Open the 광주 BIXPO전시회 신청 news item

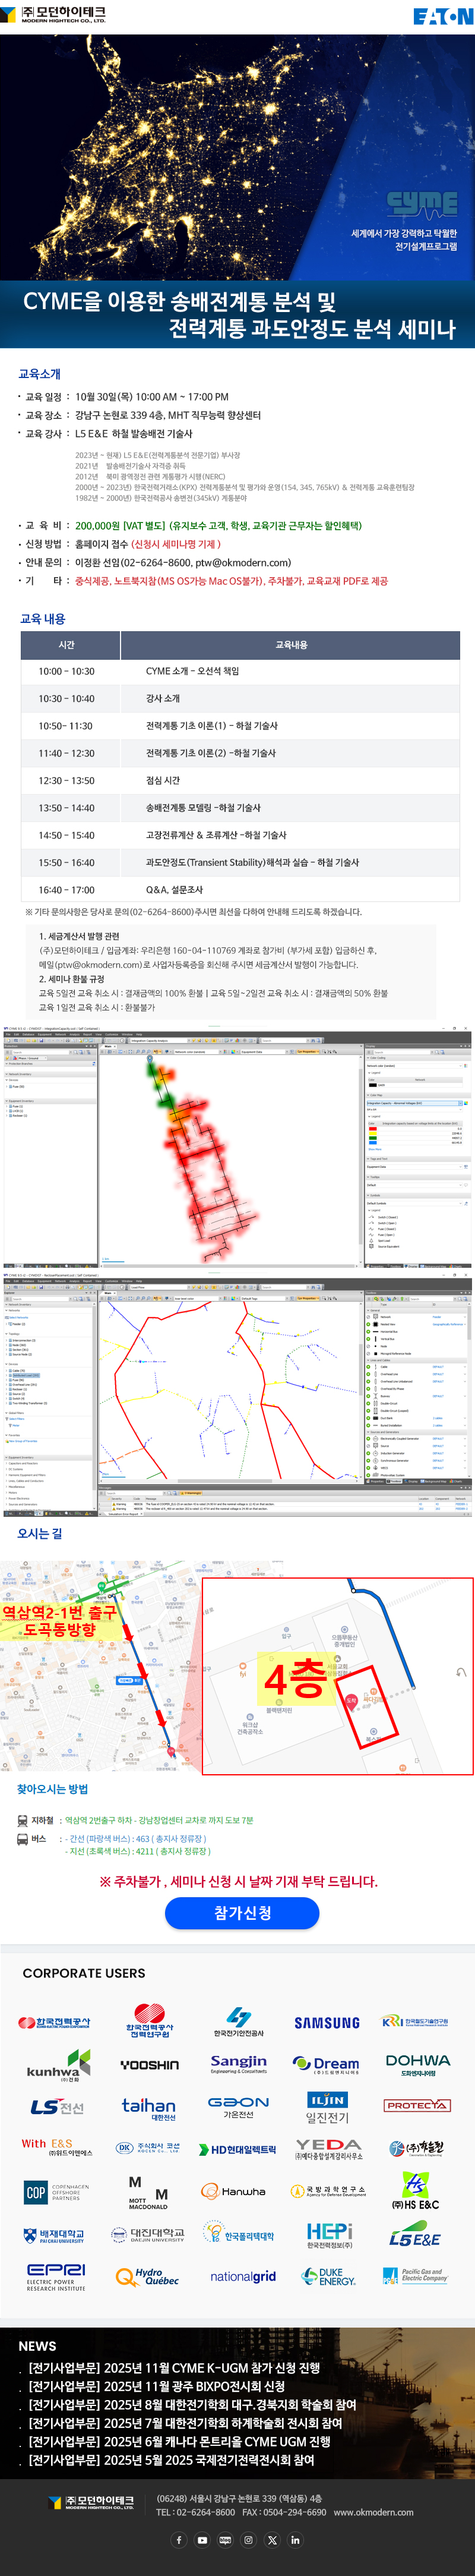(x=156, y=2386)
